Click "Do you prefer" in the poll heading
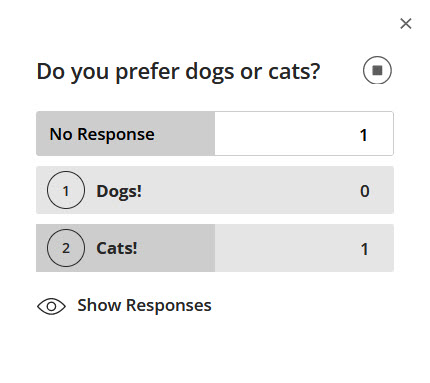 click(108, 72)
